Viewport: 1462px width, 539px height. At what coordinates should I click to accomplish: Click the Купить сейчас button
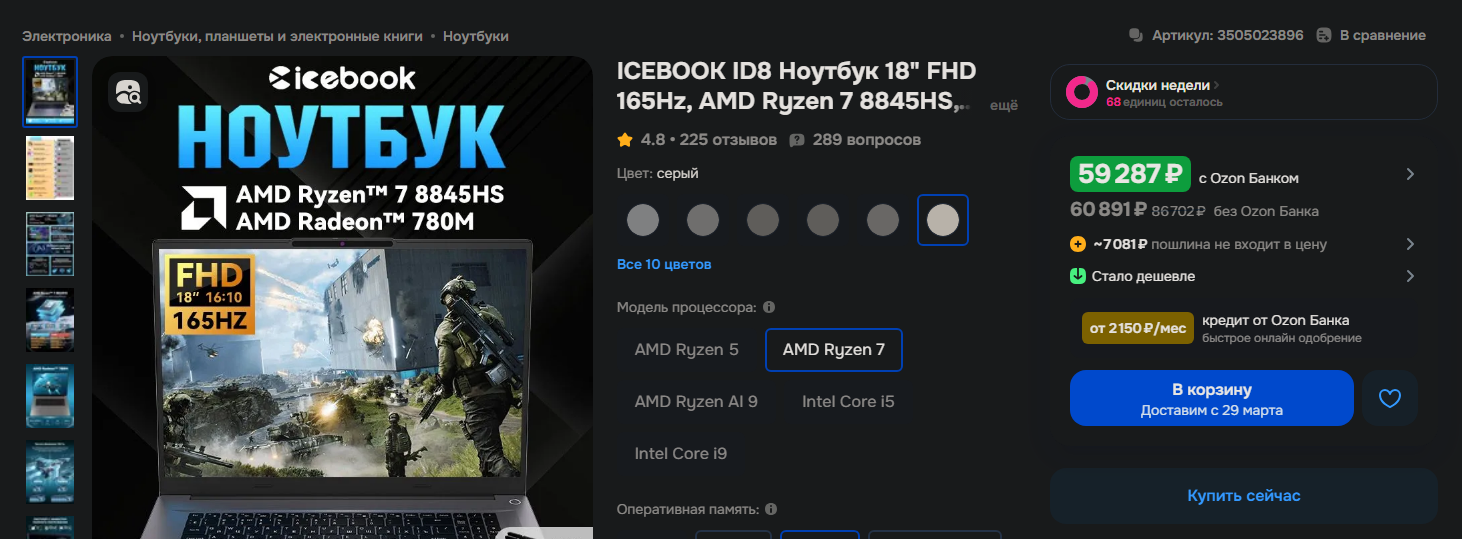pyautogui.click(x=1244, y=496)
